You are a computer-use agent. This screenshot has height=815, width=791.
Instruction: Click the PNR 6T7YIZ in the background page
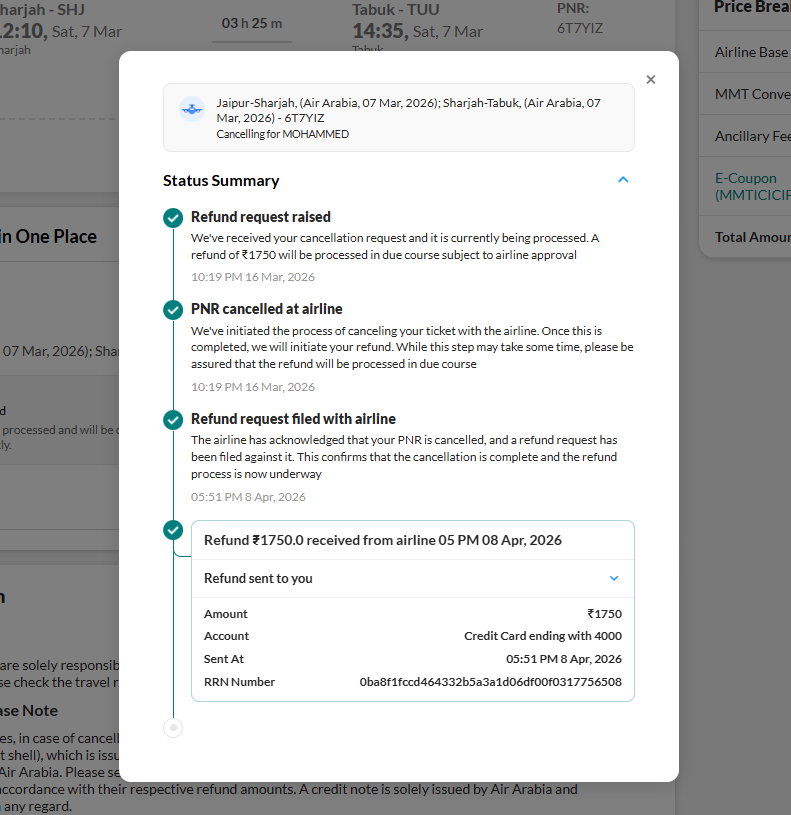click(580, 28)
